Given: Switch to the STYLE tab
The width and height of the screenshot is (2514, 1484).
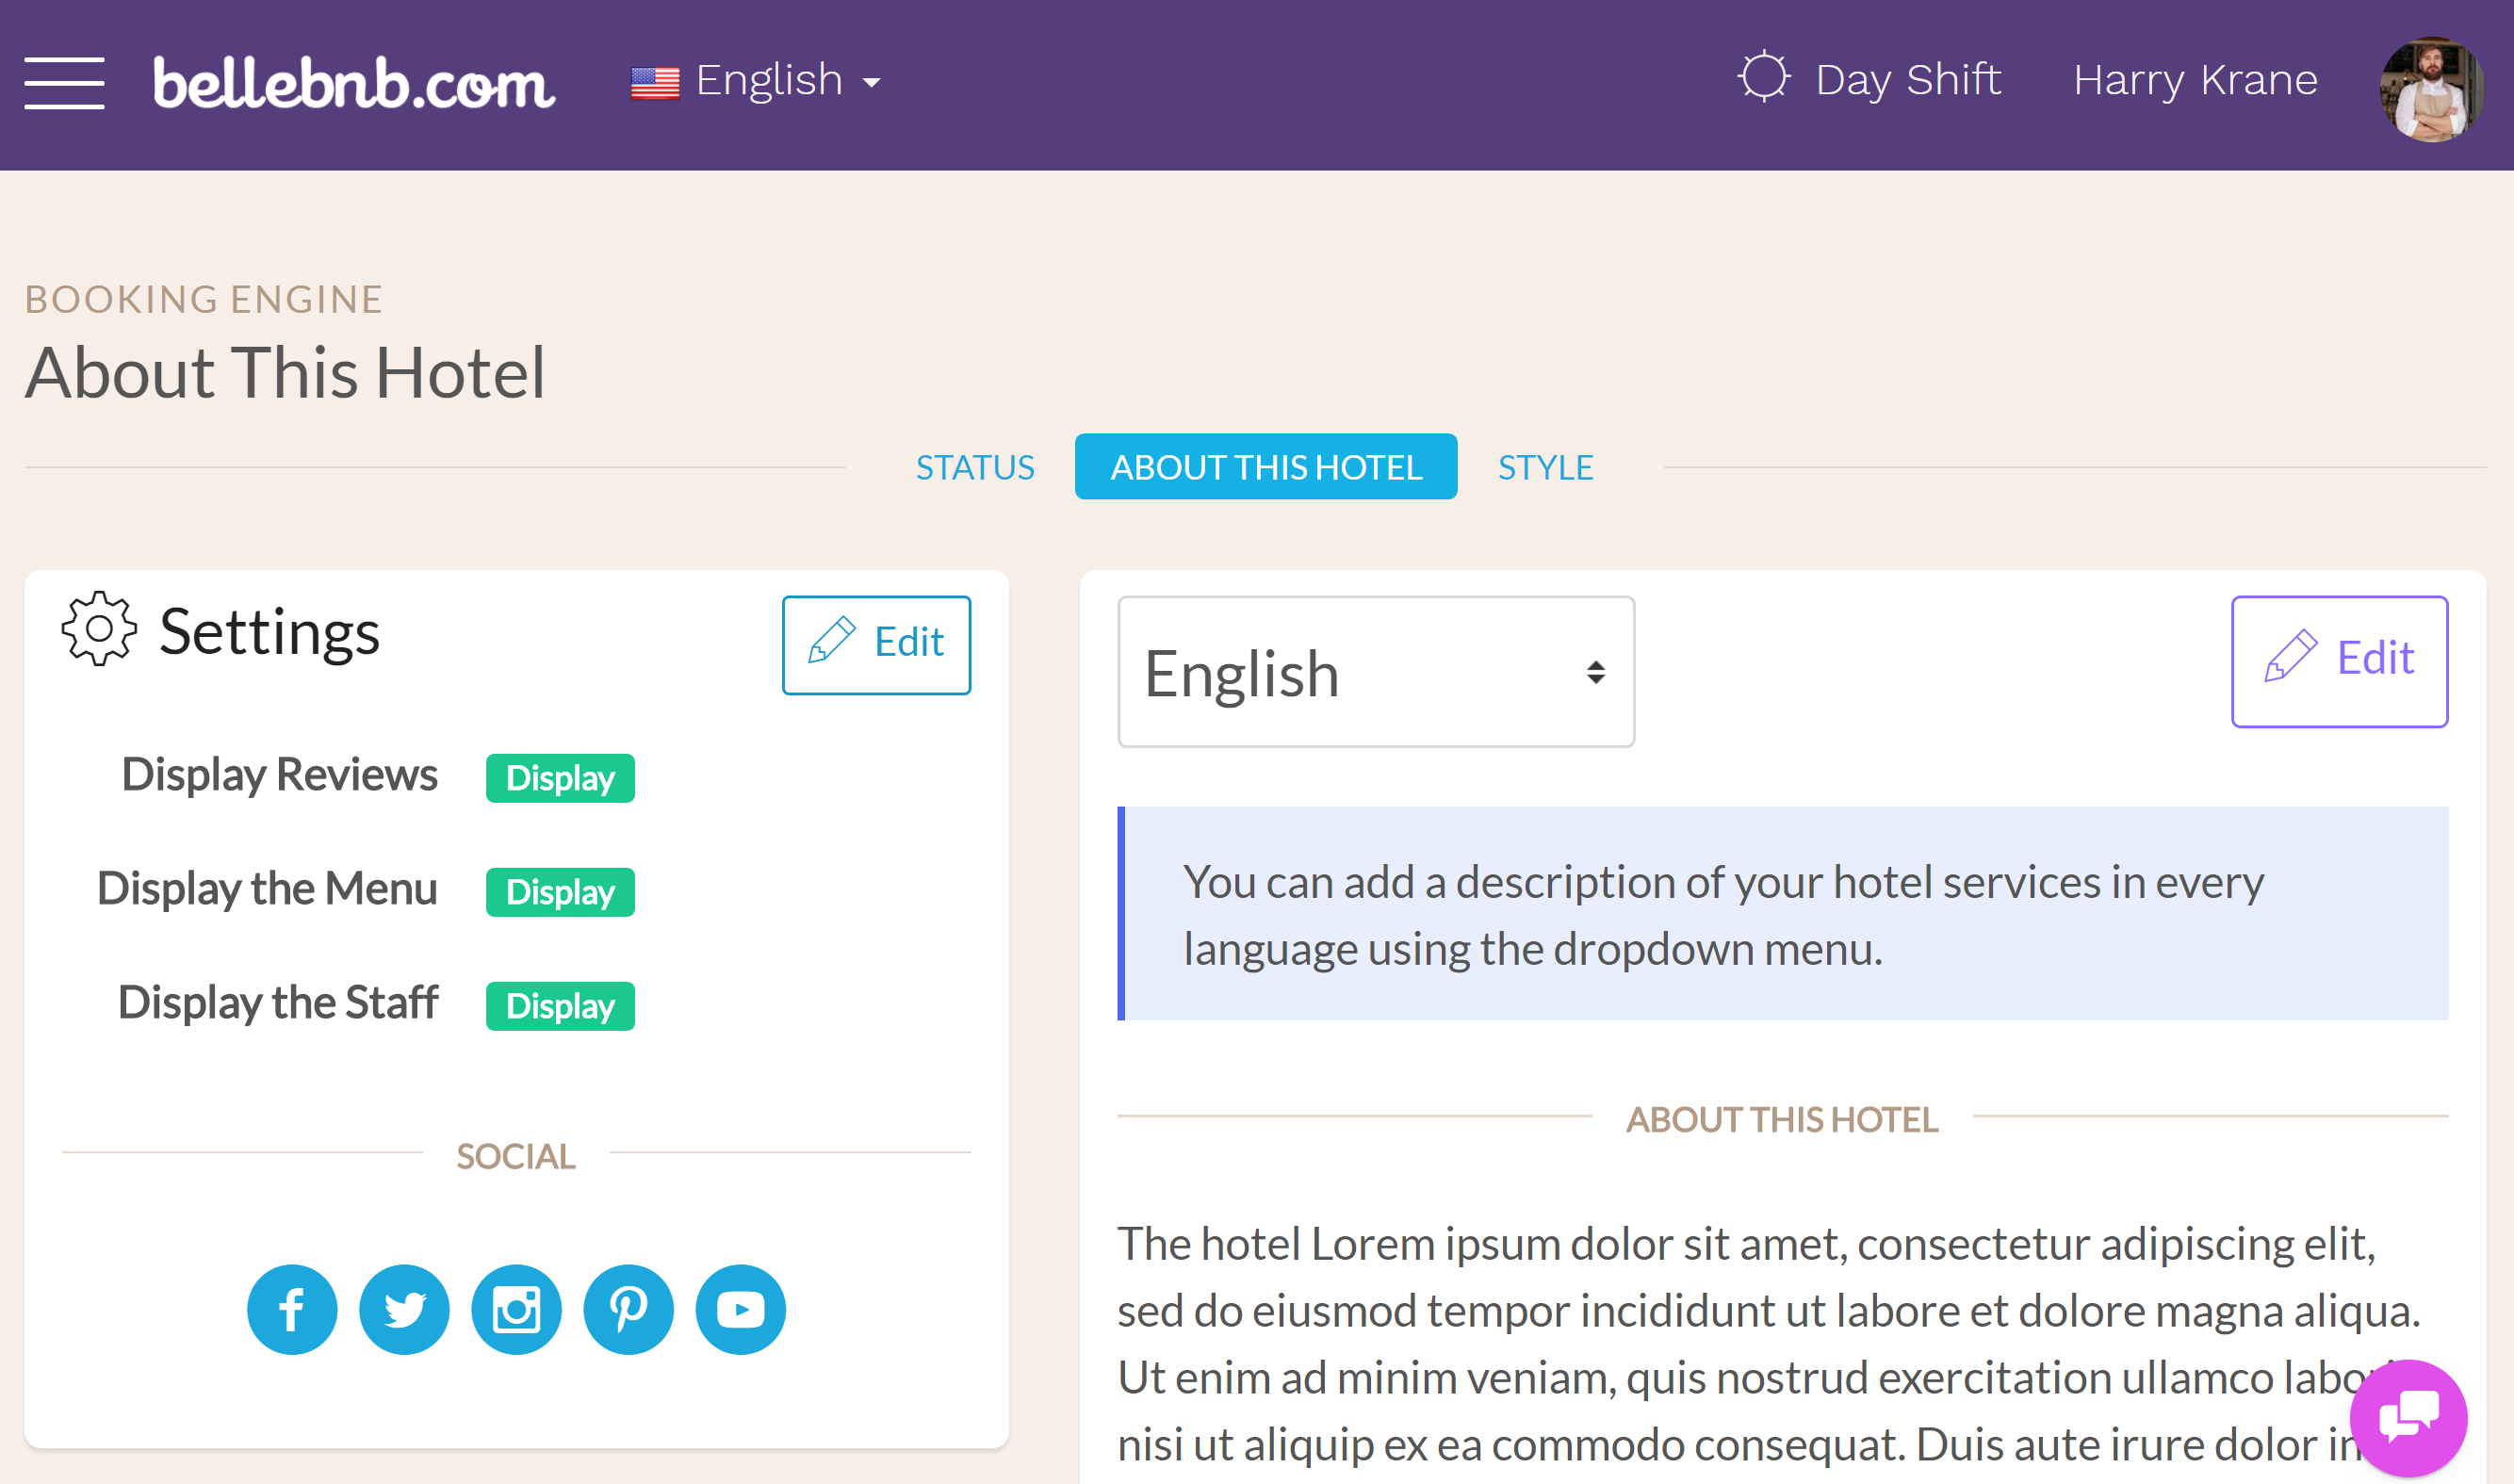Looking at the screenshot, I should (x=1544, y=465).
